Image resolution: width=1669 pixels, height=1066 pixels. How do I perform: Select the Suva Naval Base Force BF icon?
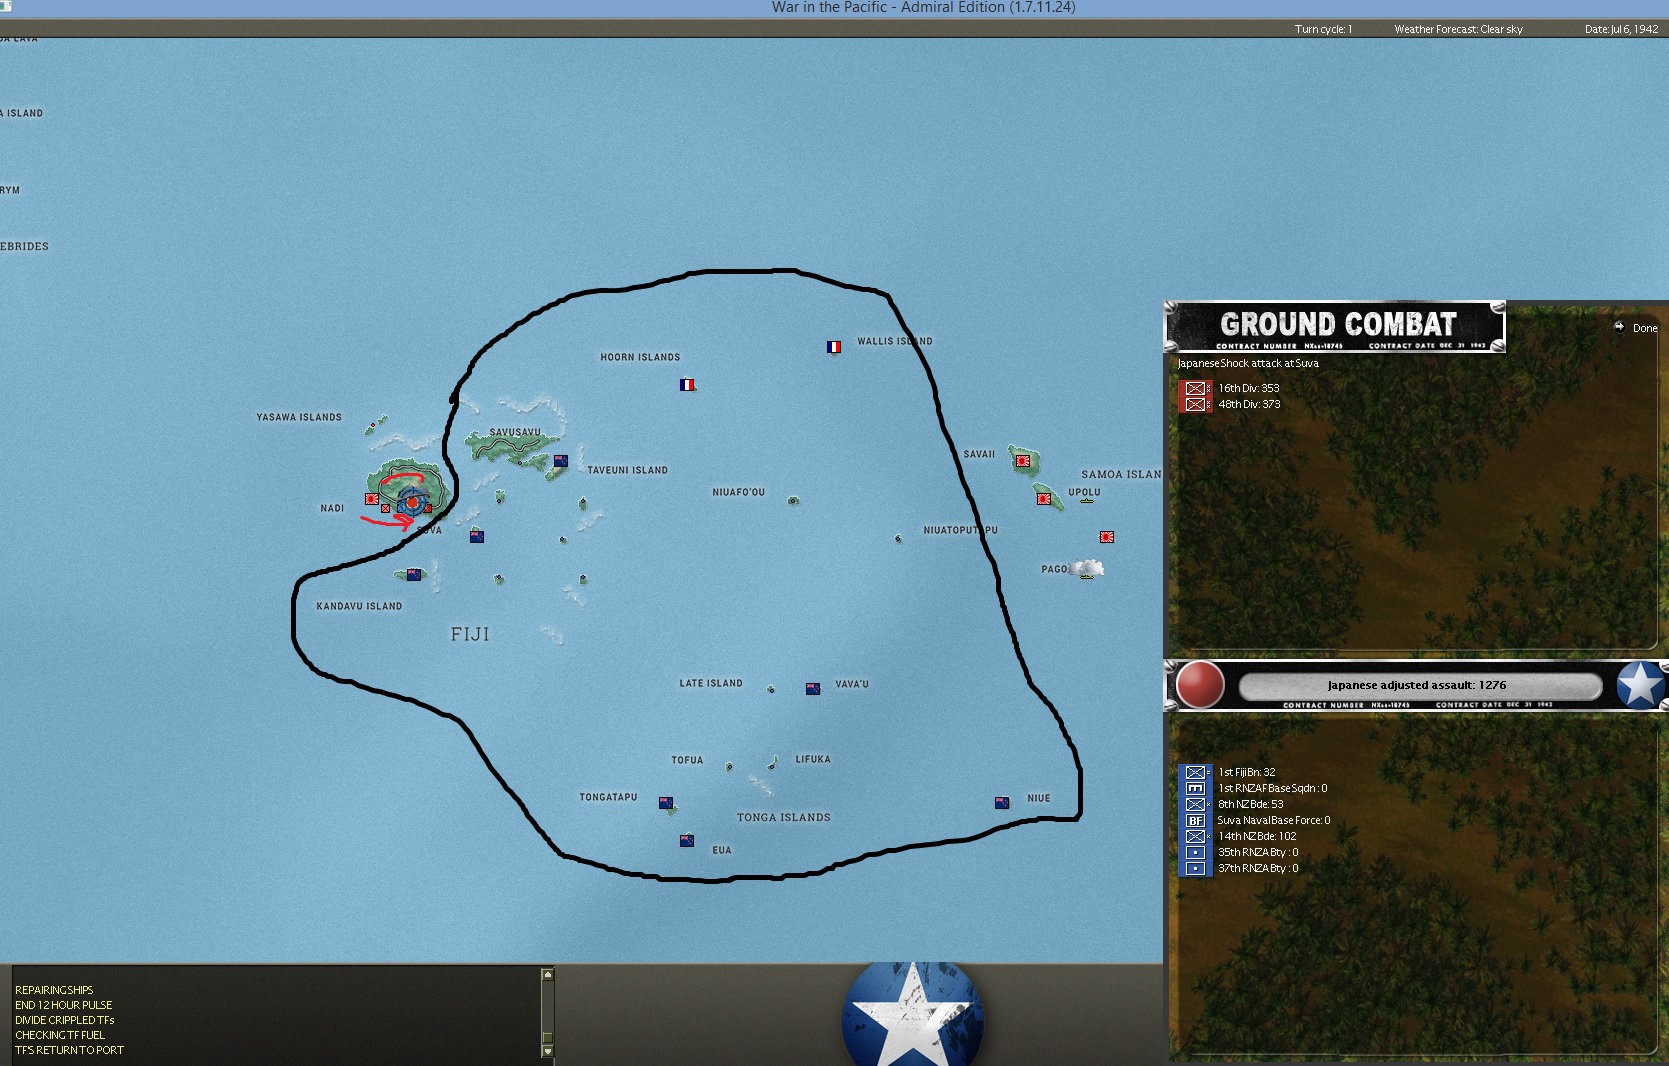point(1195,820)
